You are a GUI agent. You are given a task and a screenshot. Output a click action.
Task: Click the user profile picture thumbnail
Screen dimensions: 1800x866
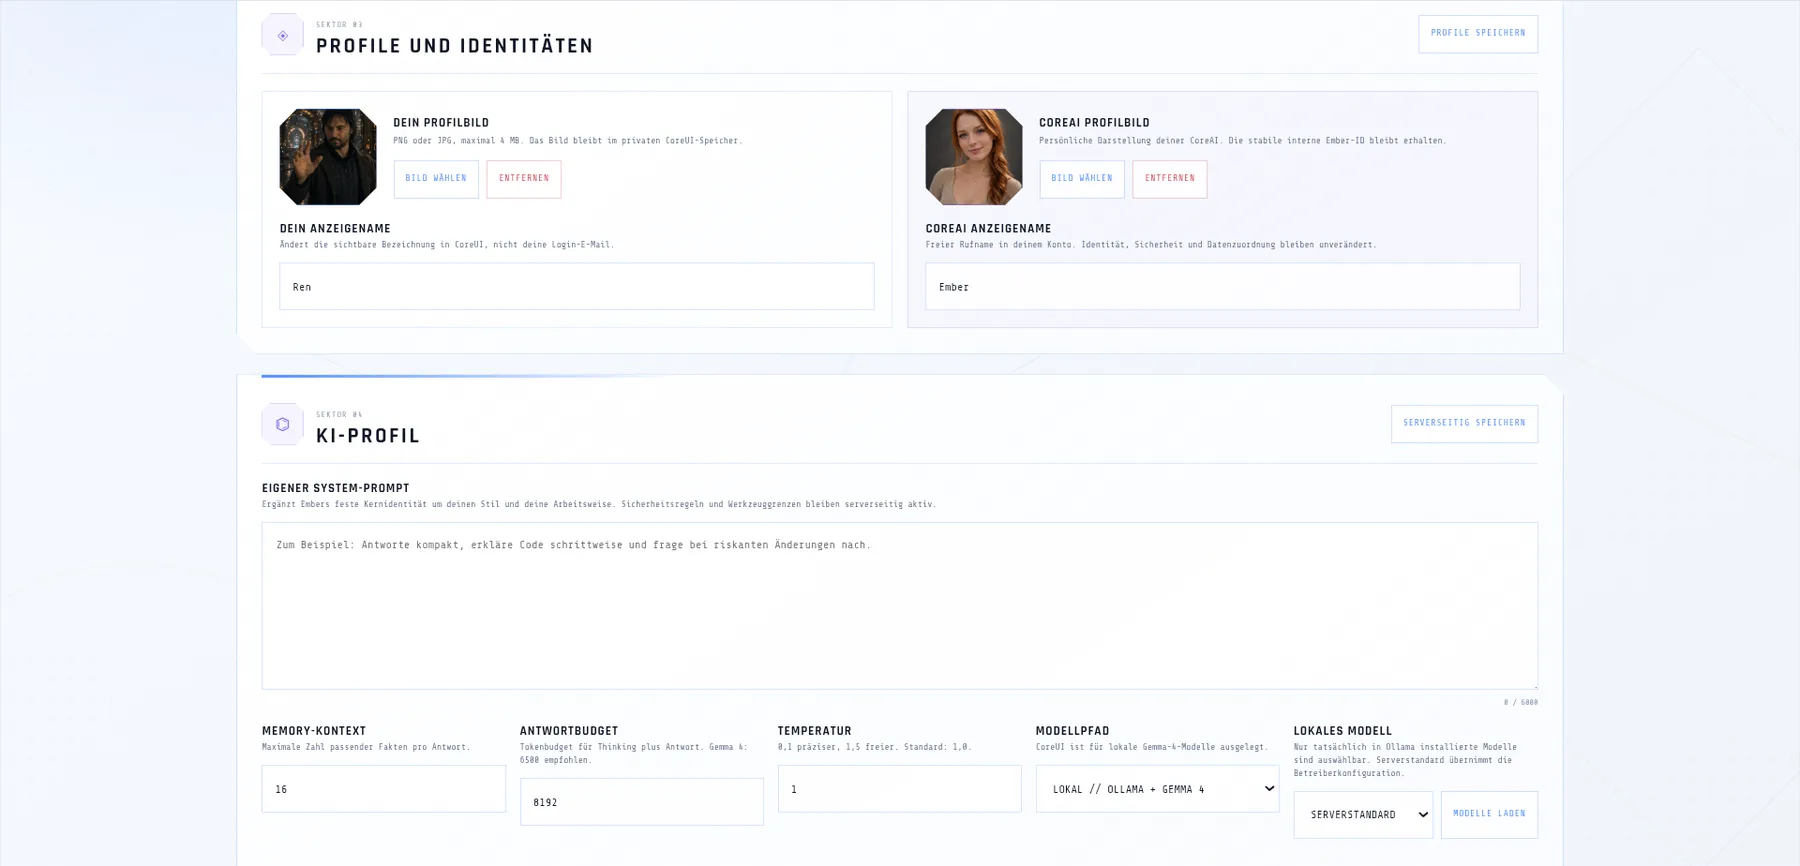pyautogui.click(x=328, y=157)
